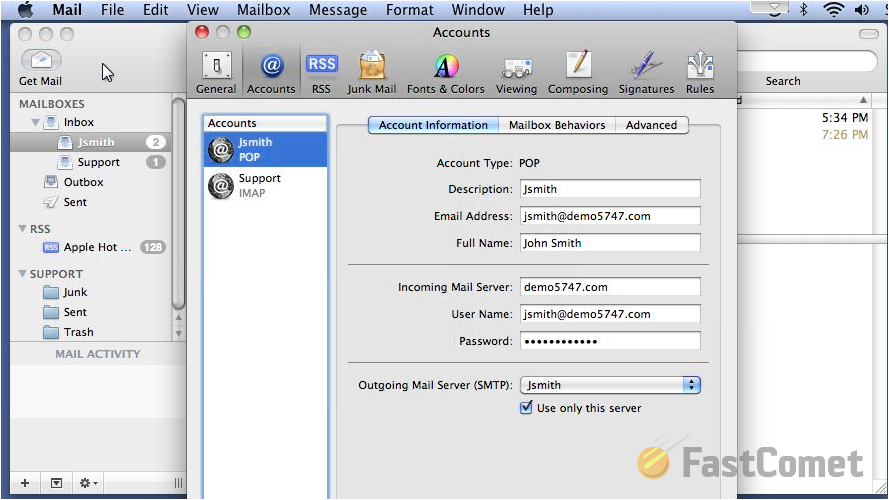Click the sidebar scroll down arrow
Viewport: 889px width, 500px height.
(178, 333)
